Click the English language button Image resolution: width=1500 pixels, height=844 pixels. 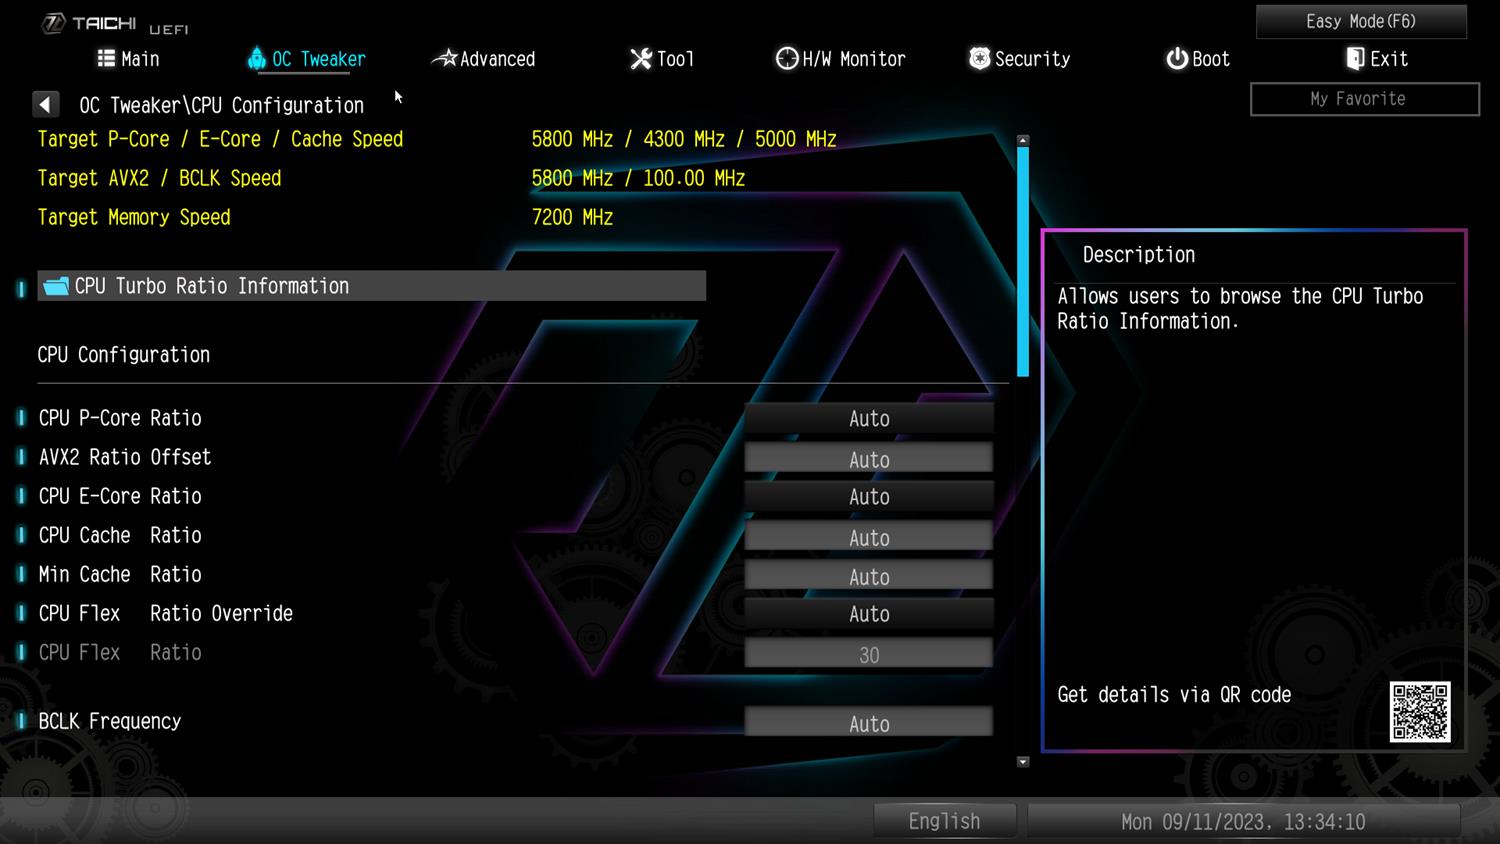tap(944, 821)
